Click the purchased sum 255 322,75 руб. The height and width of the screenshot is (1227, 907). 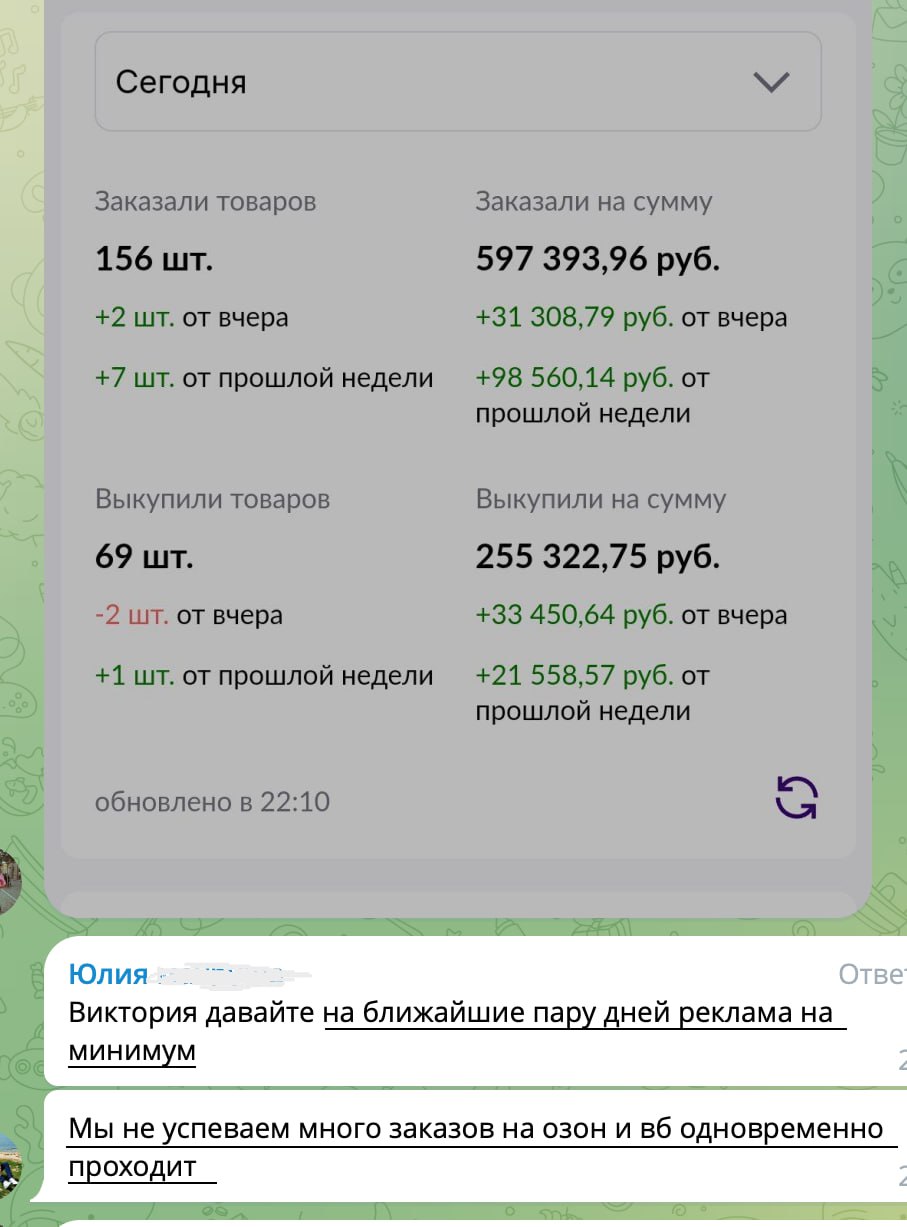pos(597,557)
